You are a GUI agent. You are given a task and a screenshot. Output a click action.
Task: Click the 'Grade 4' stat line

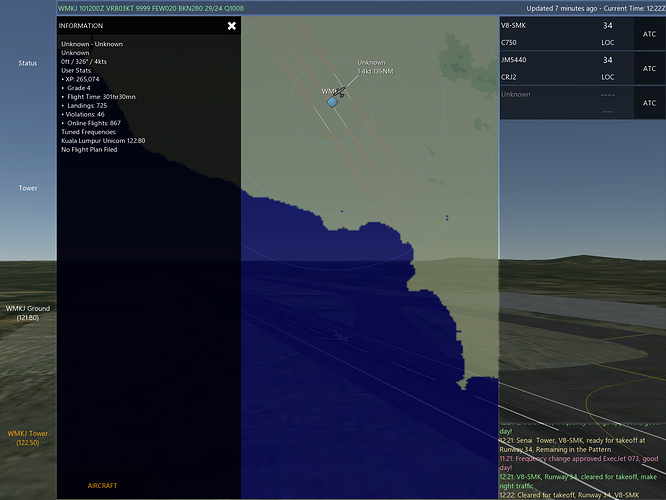point(79,88)
